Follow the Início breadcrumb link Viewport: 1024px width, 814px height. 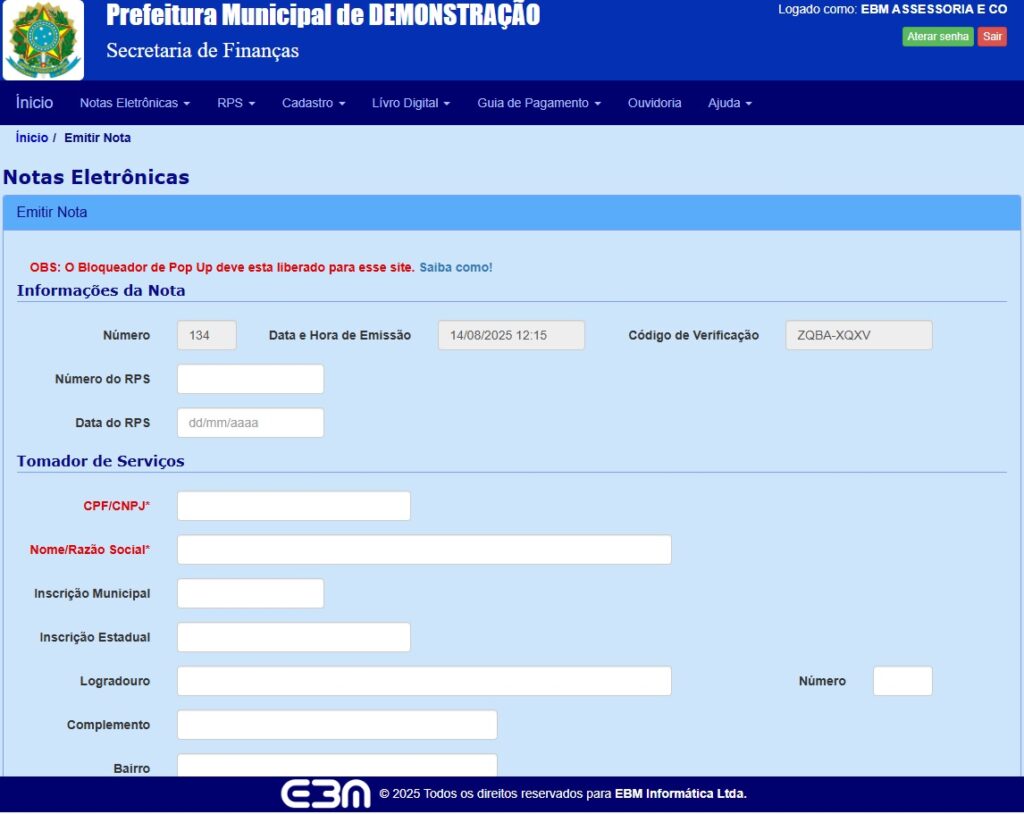click(32, 138)
